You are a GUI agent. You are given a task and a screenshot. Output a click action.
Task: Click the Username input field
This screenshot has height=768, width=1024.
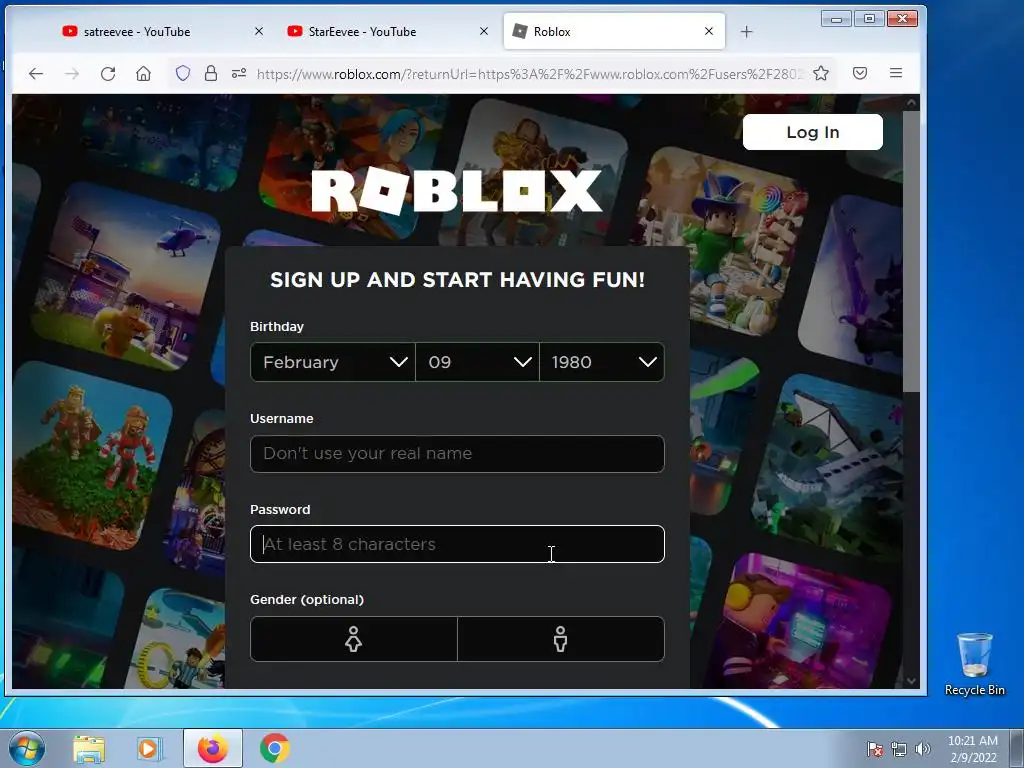point(457,454)
